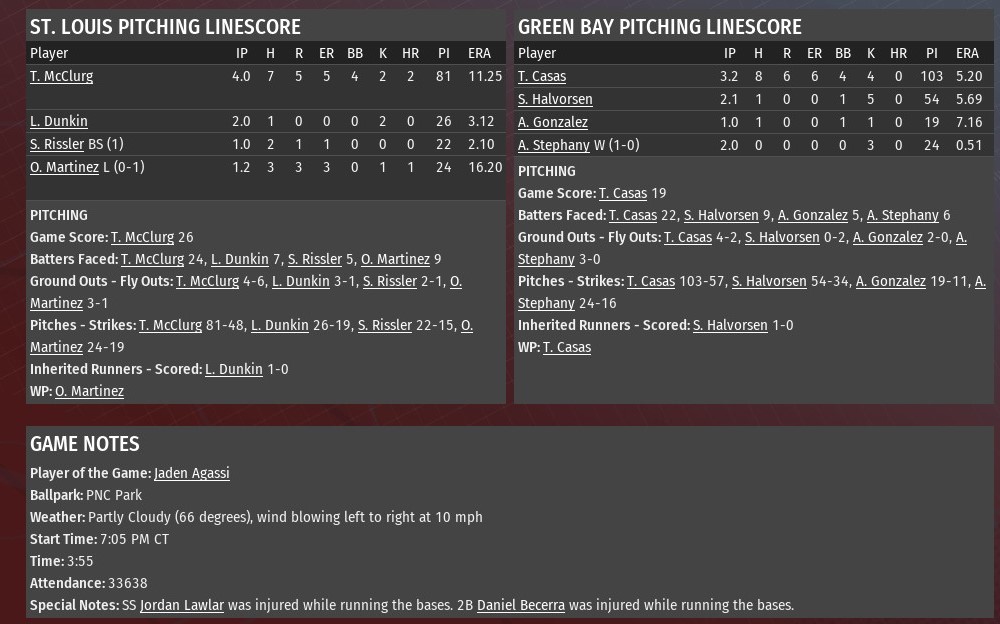
Task: Open L. Dunkin in pitching linescore table
Action: 59,121
